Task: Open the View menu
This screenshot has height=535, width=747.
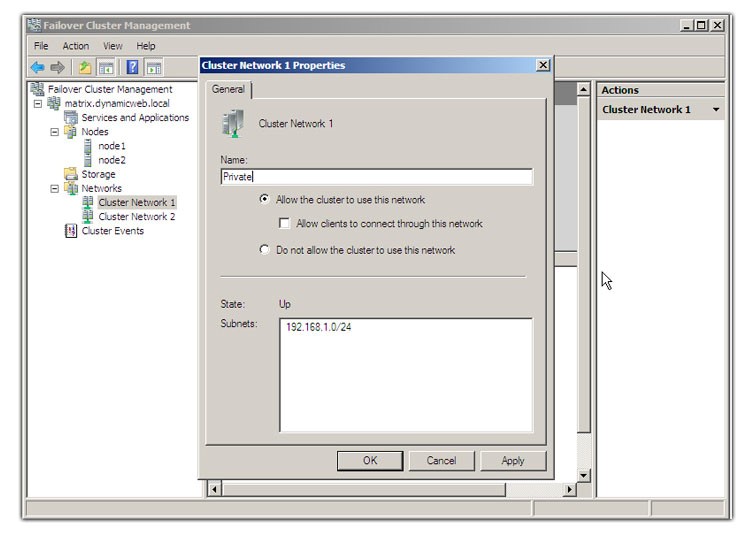Action: 112,46
